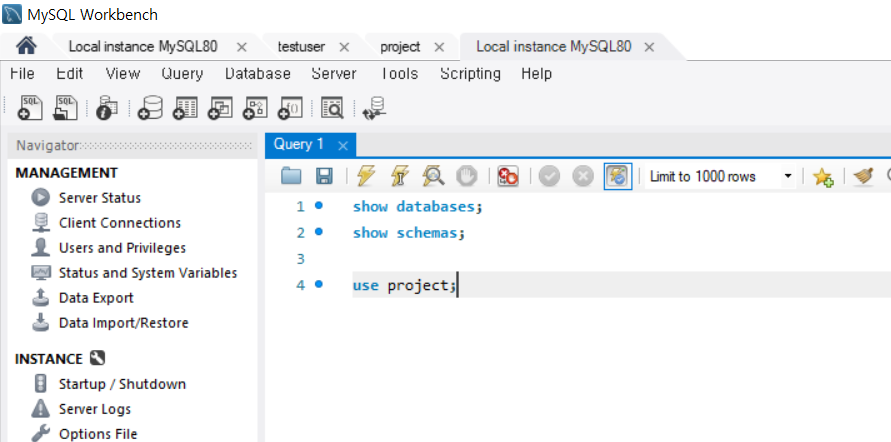Open Server Status in Navigator

[x=99, y=198]
